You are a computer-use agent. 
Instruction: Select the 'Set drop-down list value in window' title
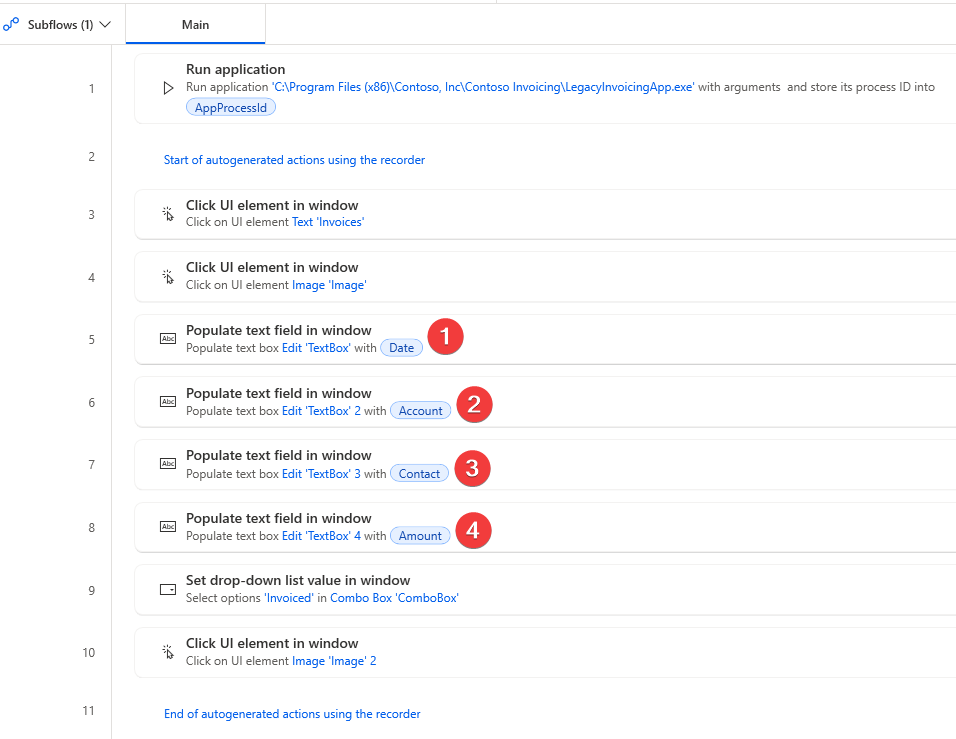(298, 580)
